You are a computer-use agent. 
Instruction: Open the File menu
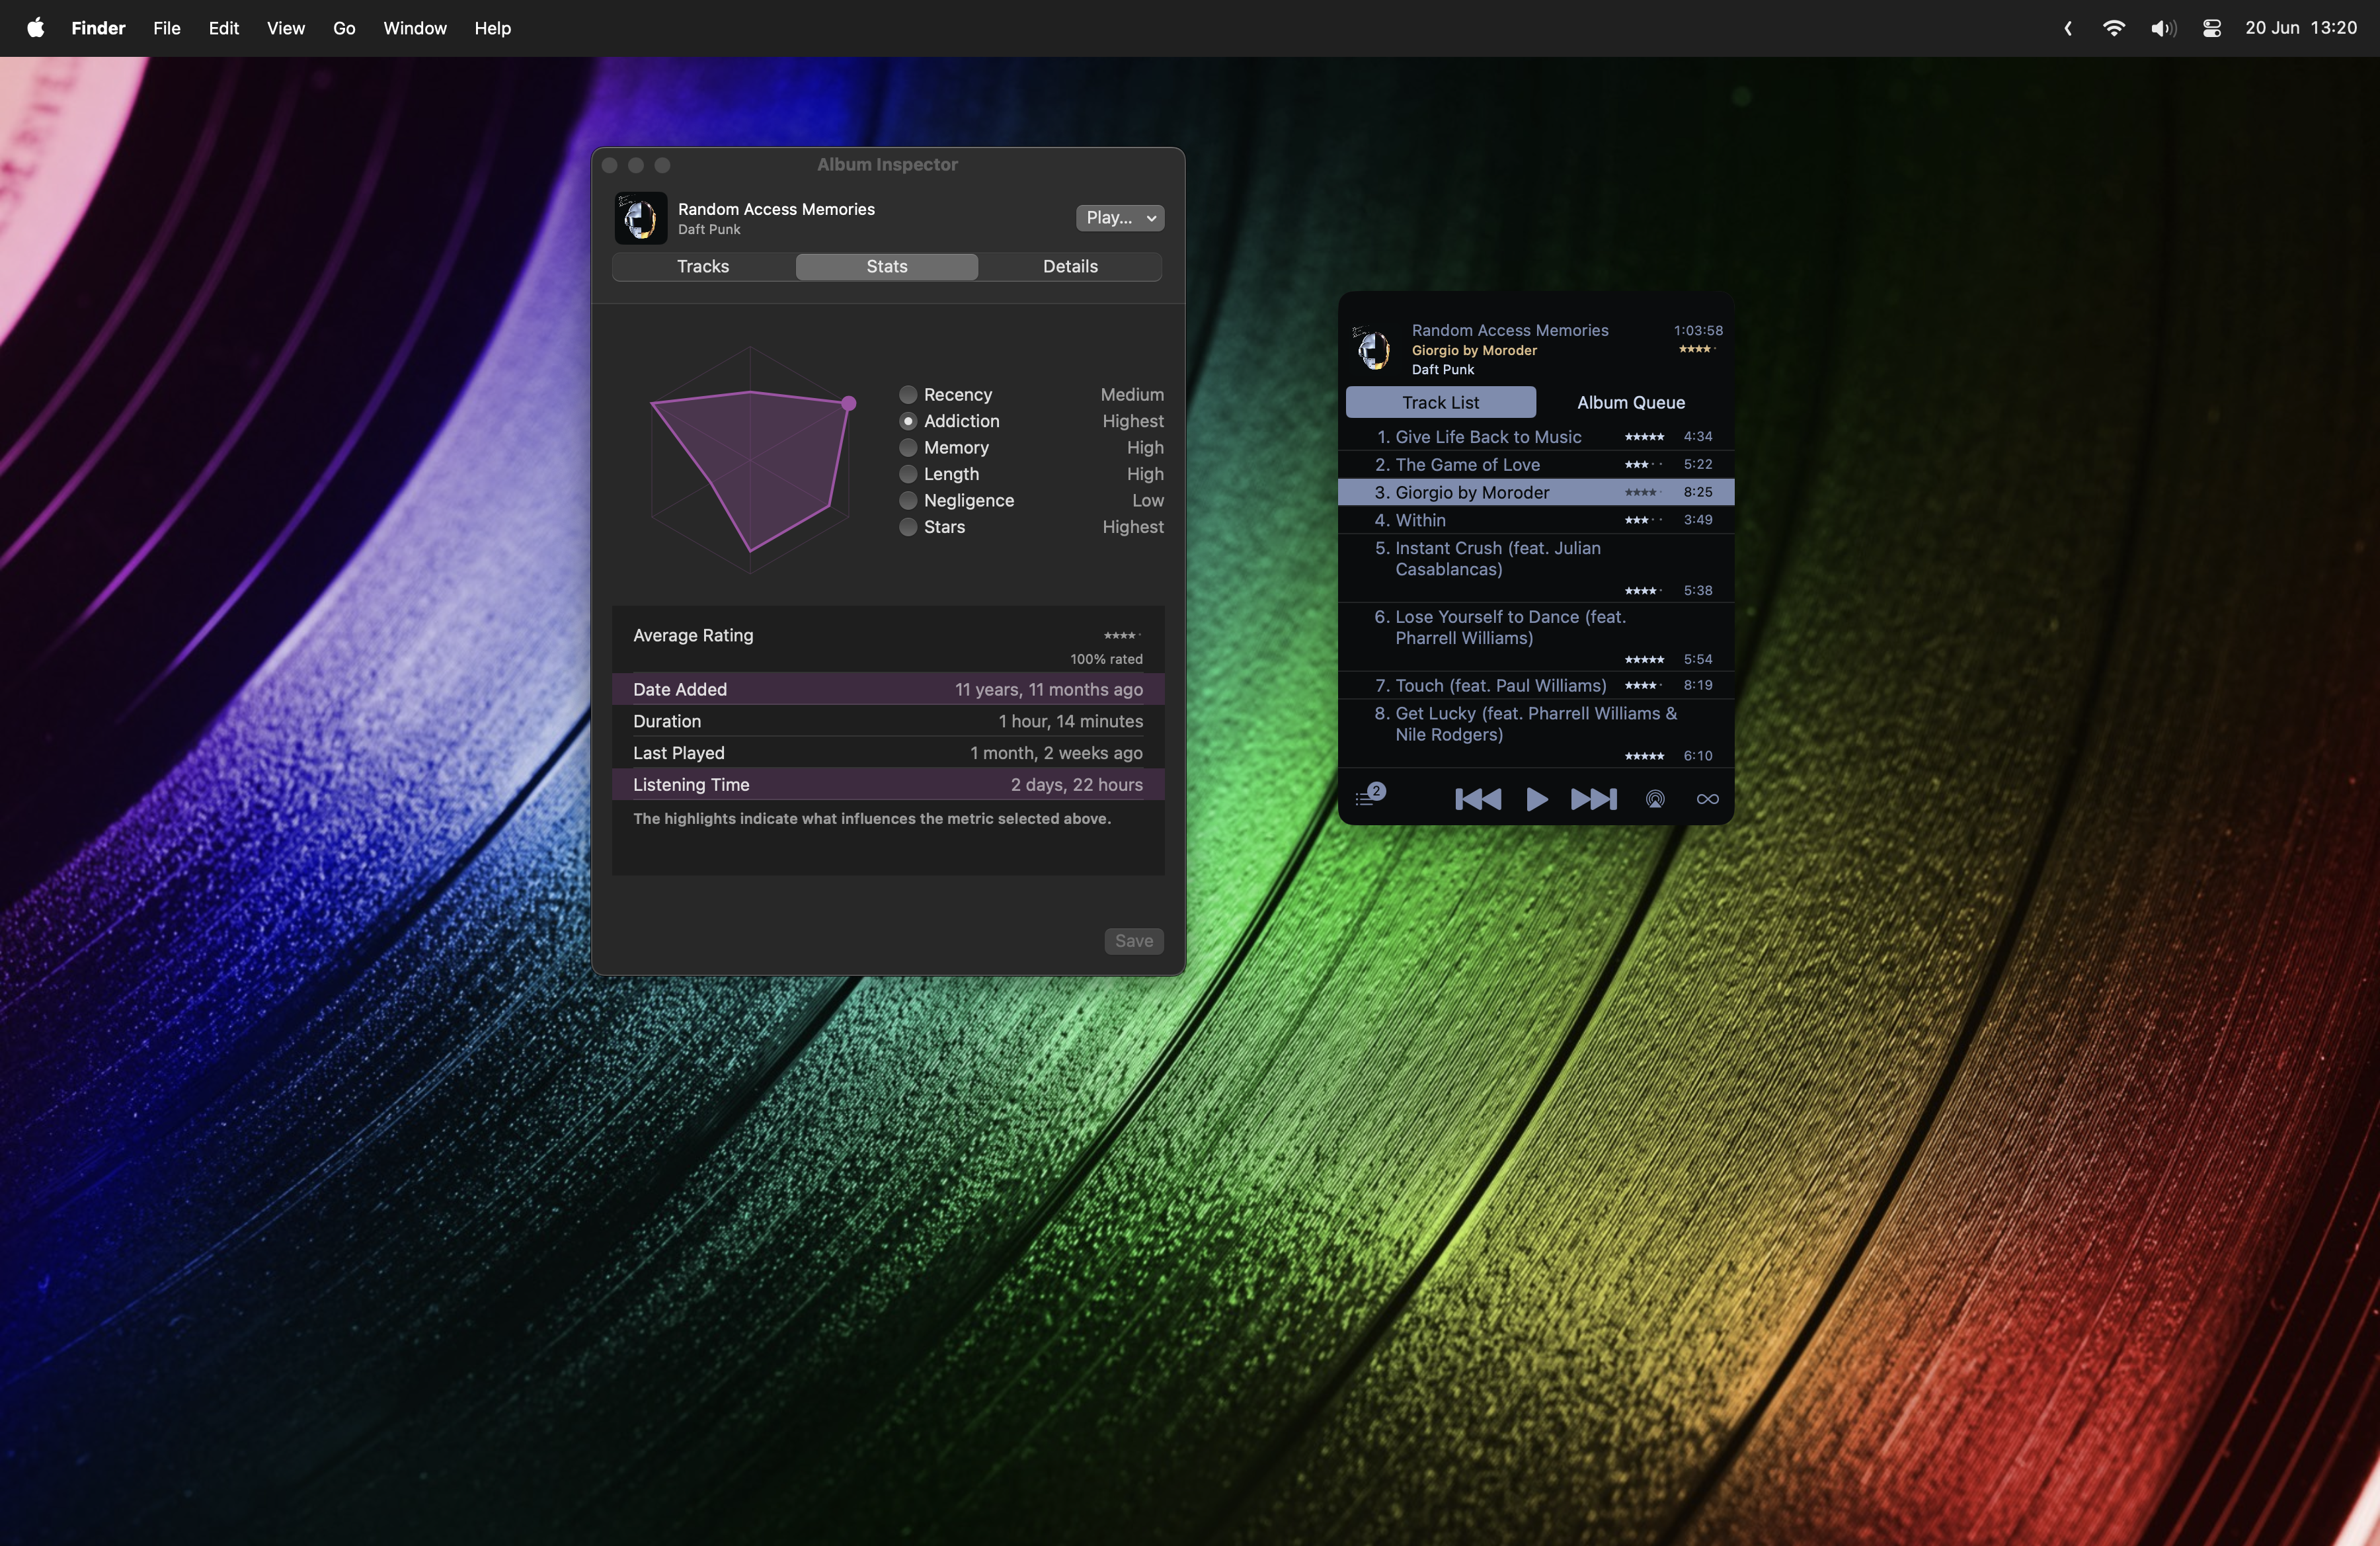[167, 28]
